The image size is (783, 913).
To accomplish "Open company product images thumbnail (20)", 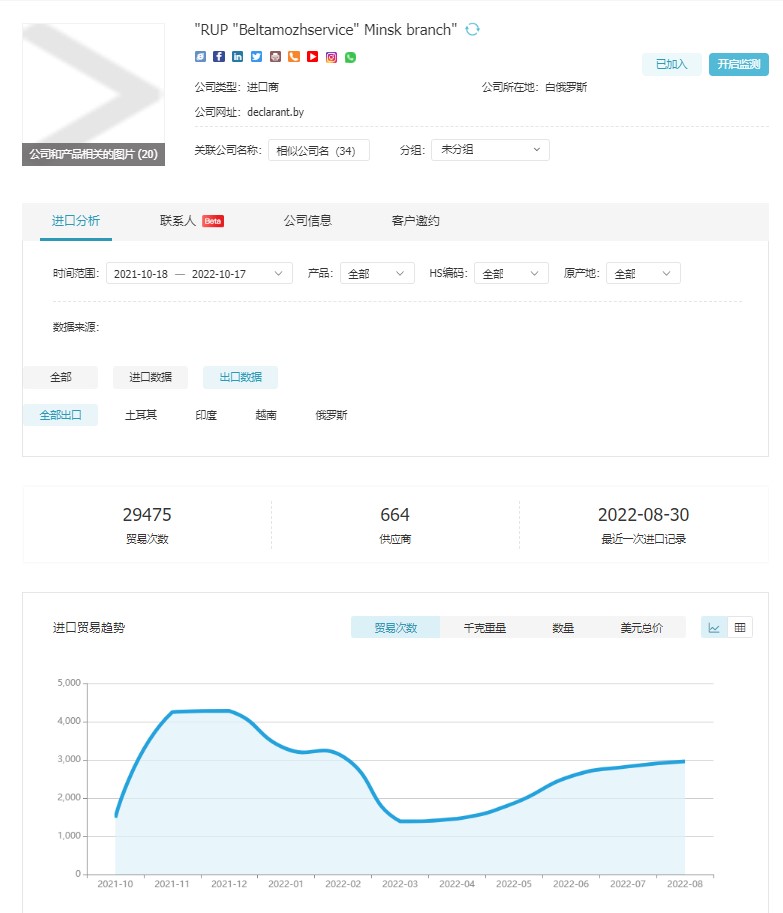I will (93, 94).
